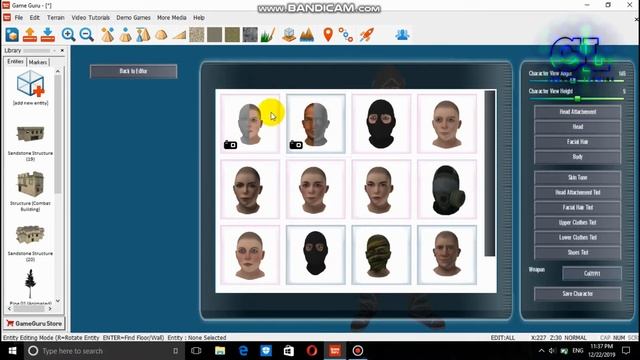Click the Facial Hair Tint button
The width and height of the screenshot is (640, 360).
coord(578,207)
